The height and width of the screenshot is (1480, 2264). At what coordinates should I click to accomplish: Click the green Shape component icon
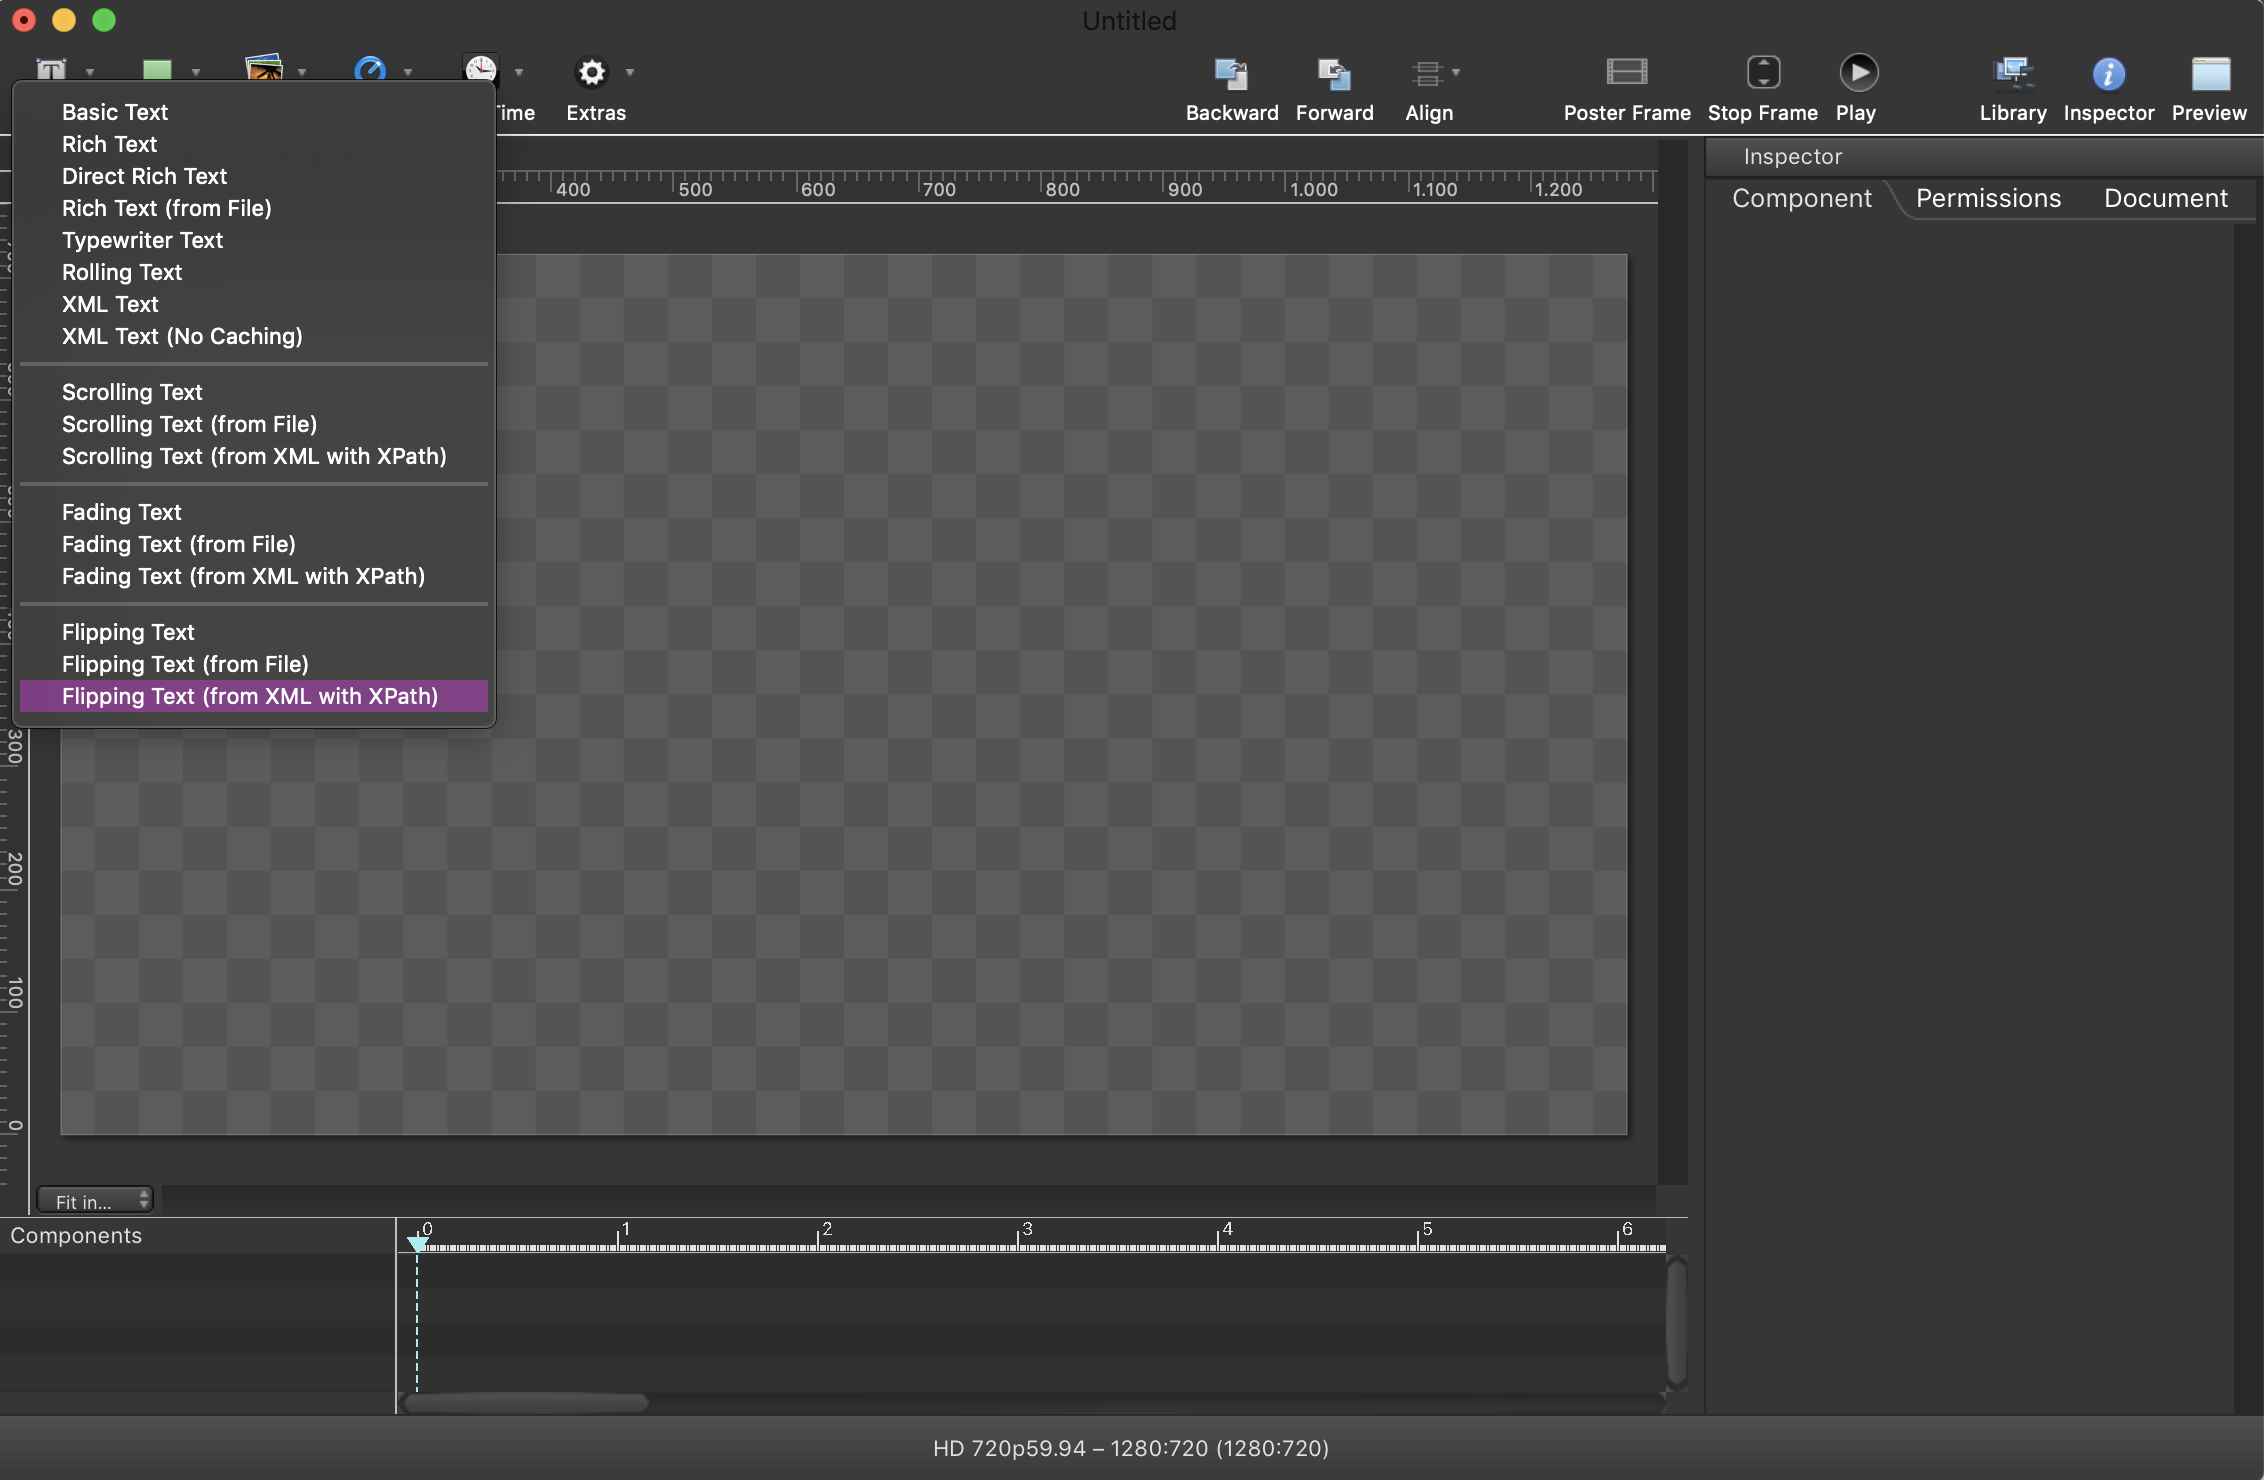(157, 70)
